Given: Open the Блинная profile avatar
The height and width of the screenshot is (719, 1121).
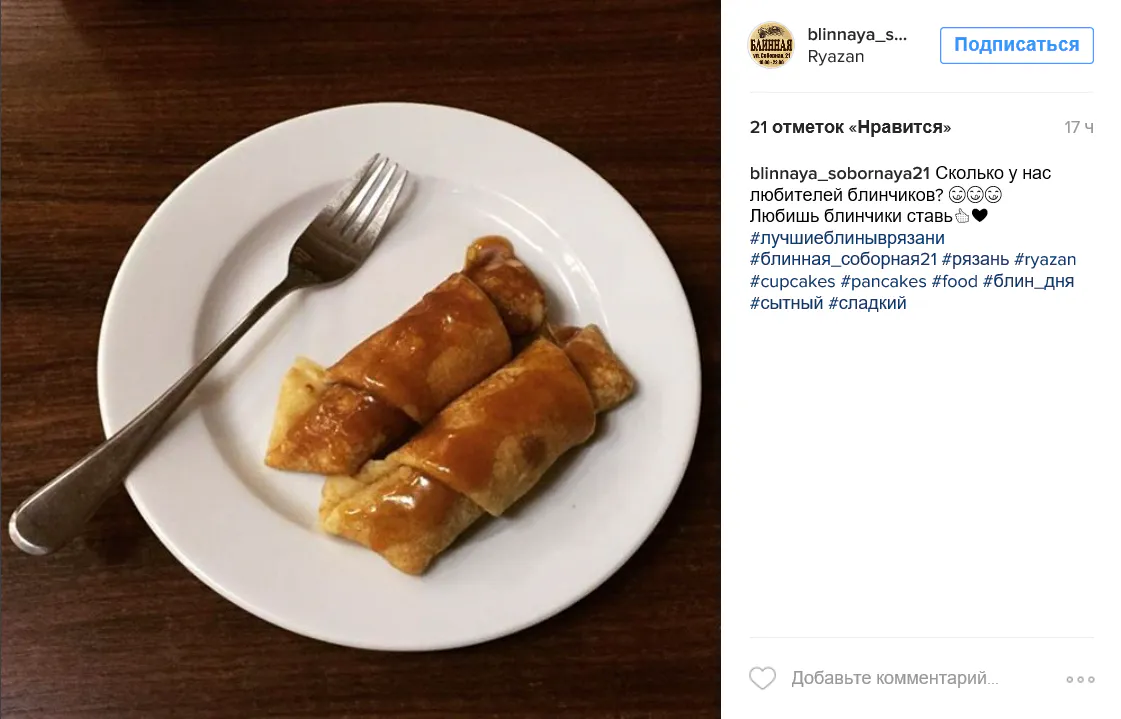Looking at the screenshot, I should 771,45.
